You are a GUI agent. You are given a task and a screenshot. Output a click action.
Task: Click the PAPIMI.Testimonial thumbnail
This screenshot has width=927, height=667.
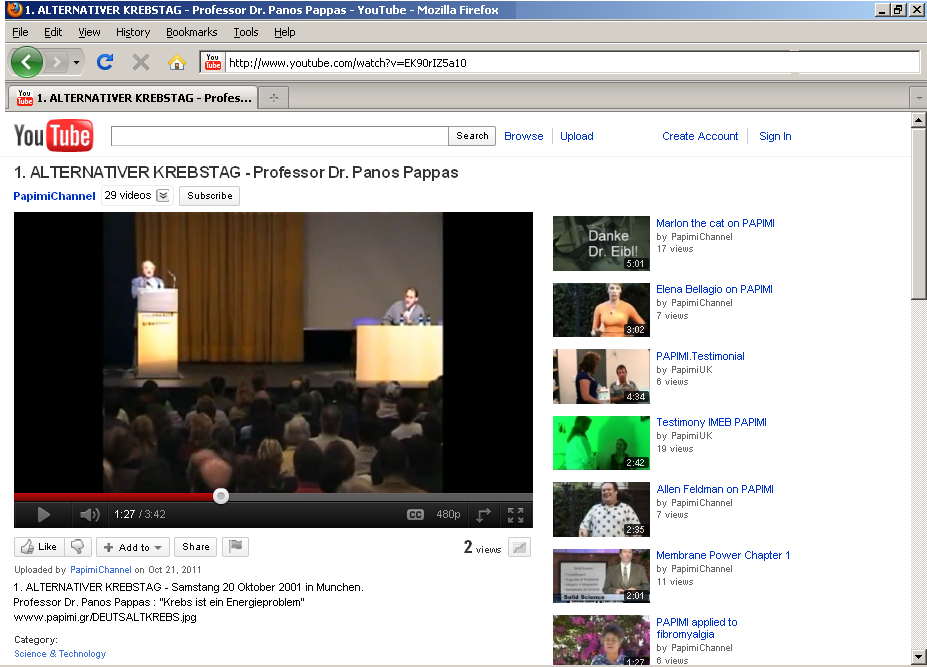[601, 377]
